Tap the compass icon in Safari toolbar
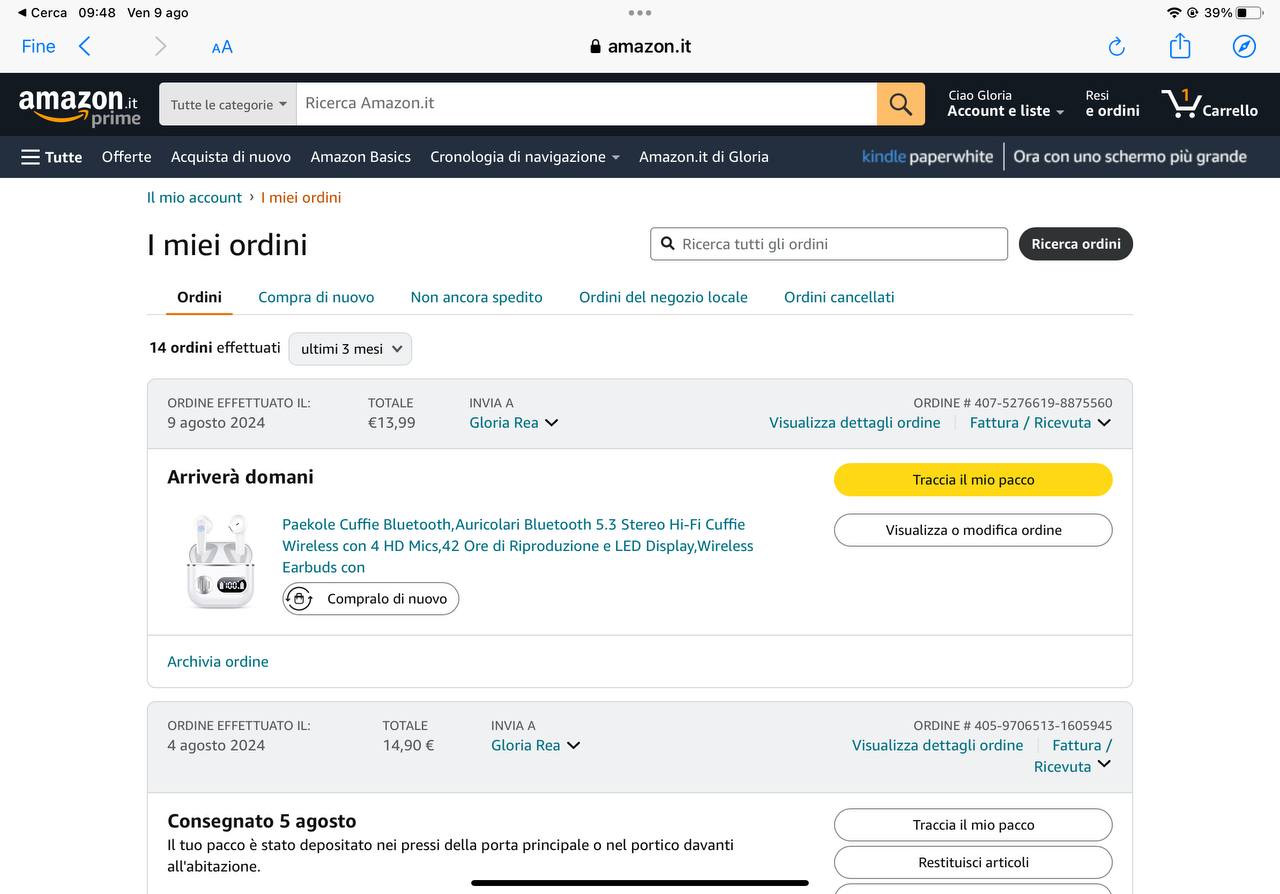1280x894 pixels. tap(1244, 47)
